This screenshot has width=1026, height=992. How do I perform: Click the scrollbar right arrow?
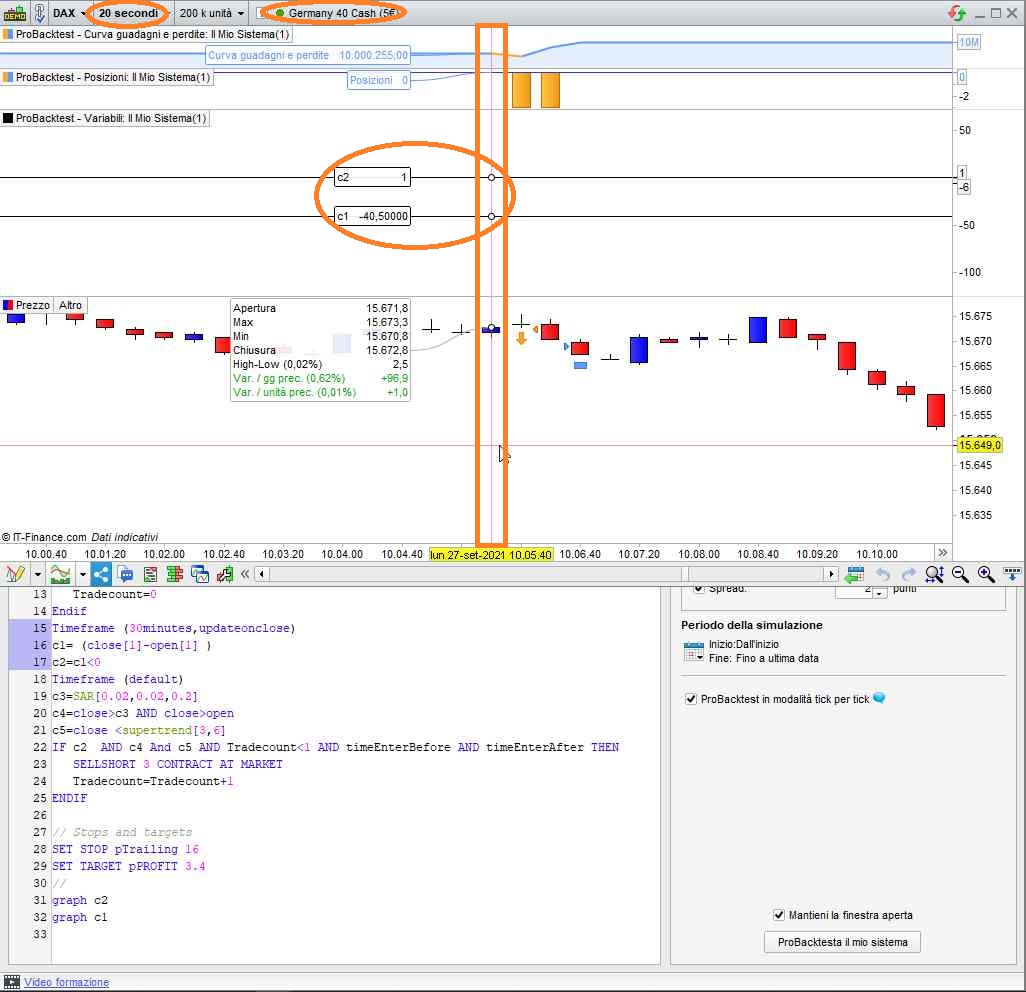pyautogui.click(x=832, y=575)
